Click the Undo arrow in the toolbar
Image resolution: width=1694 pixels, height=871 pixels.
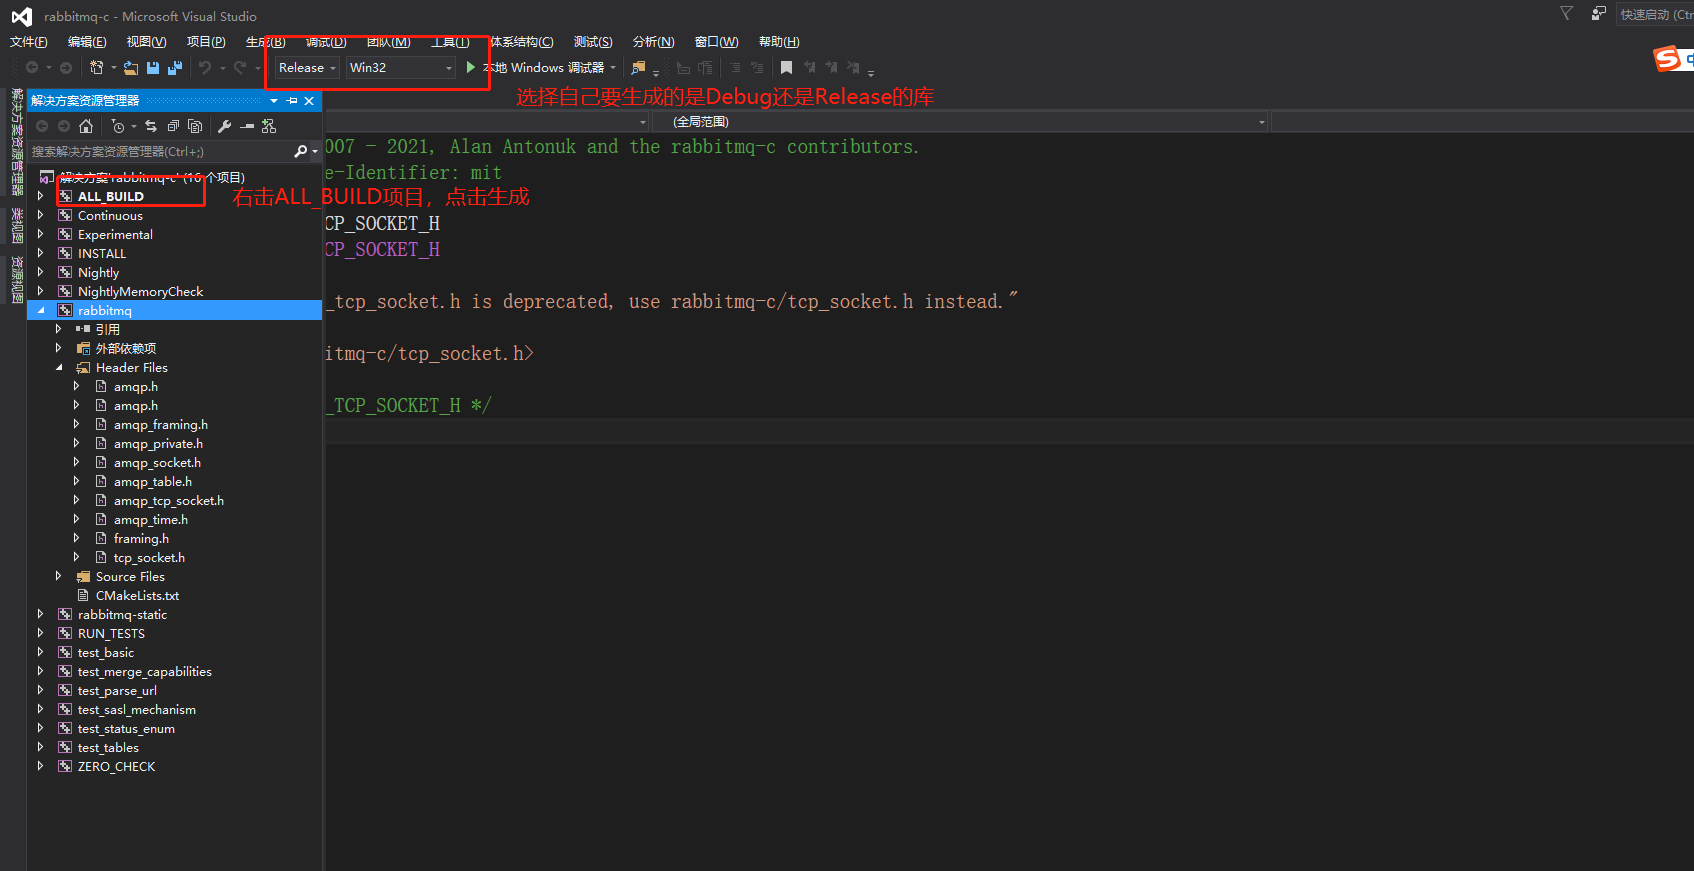point(205,67)
